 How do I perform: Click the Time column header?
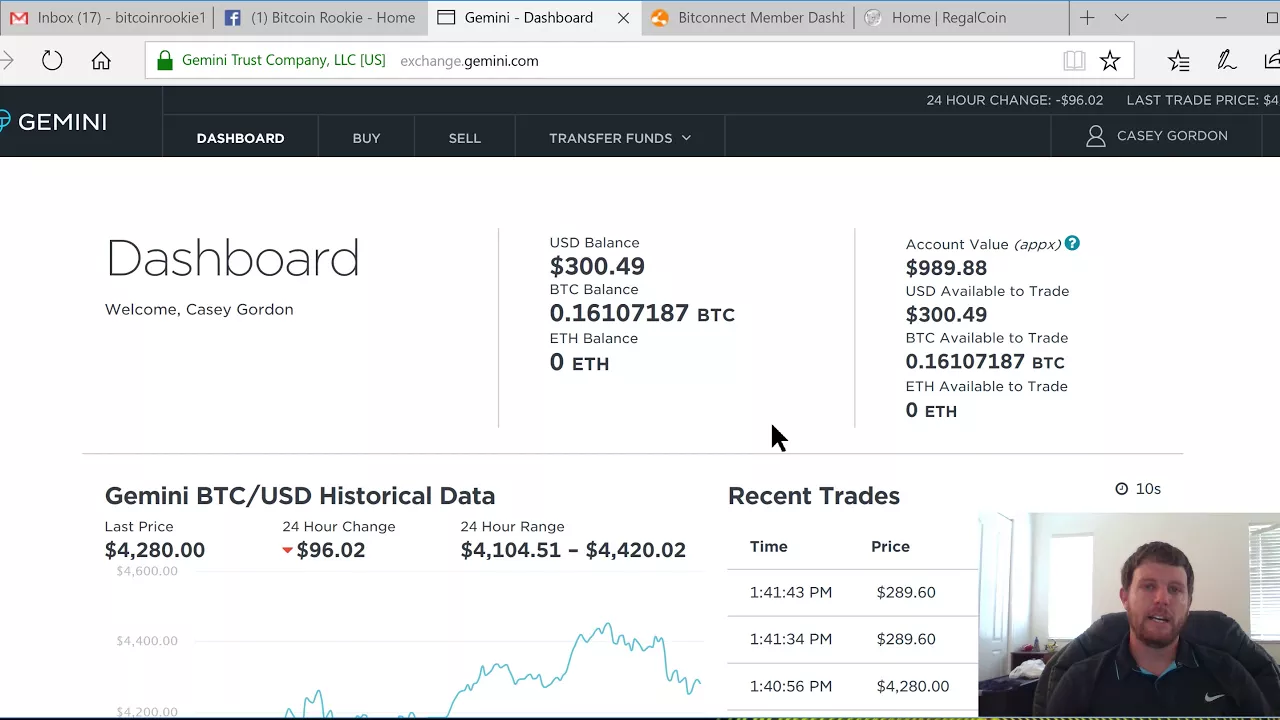click(x=769, y=546)
